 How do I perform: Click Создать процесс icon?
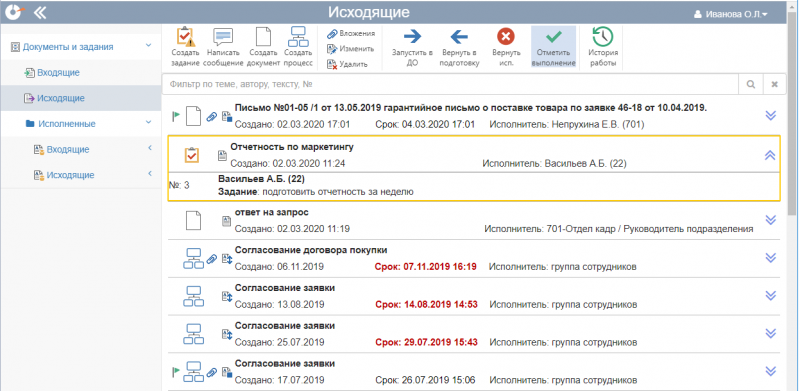point(298,37)
